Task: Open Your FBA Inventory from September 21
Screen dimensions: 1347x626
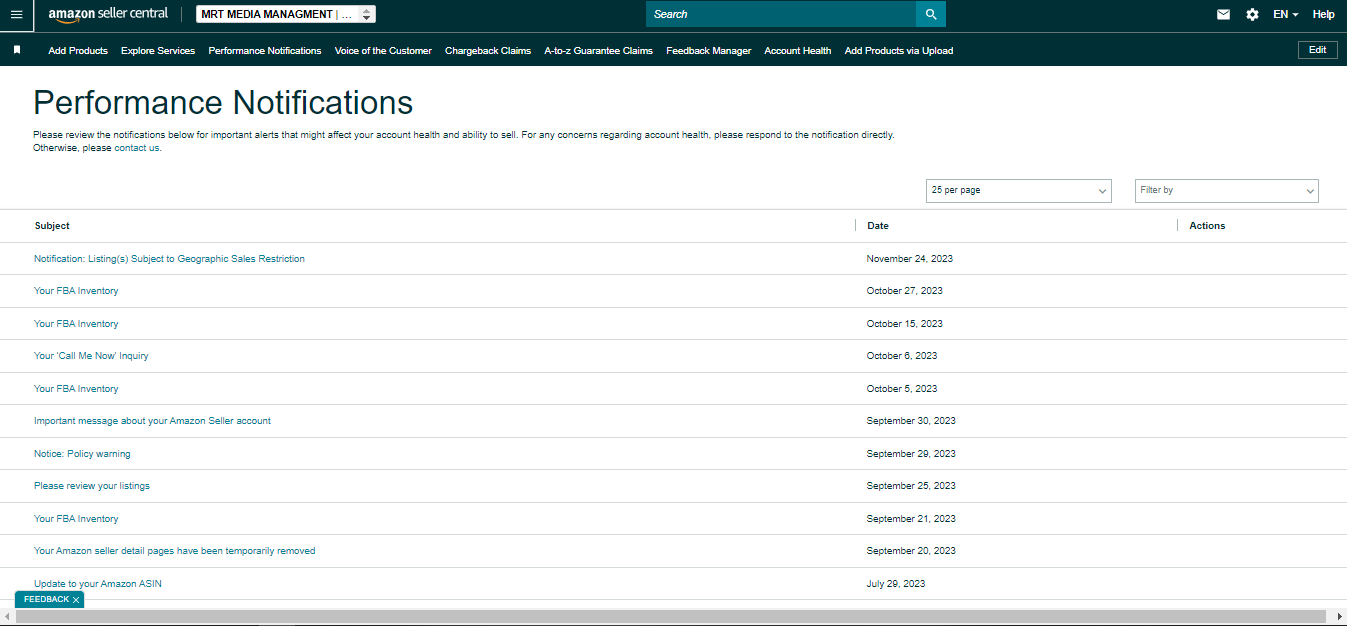Action: click(76, 519)
